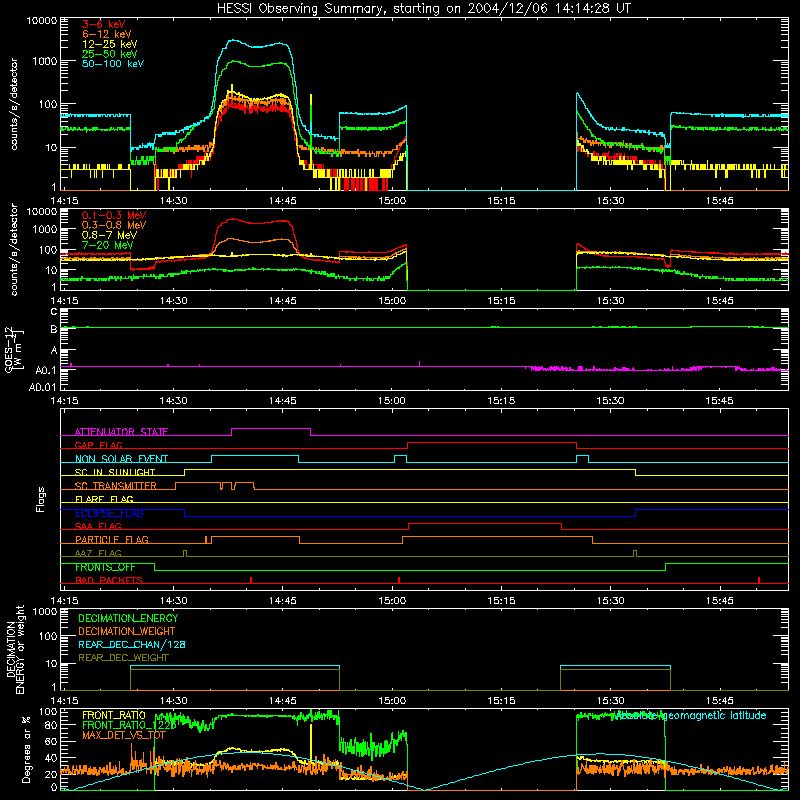Click the SAA_FLAG label
Viewport: 800px width, 800px height.
click(x=98, y=526)
